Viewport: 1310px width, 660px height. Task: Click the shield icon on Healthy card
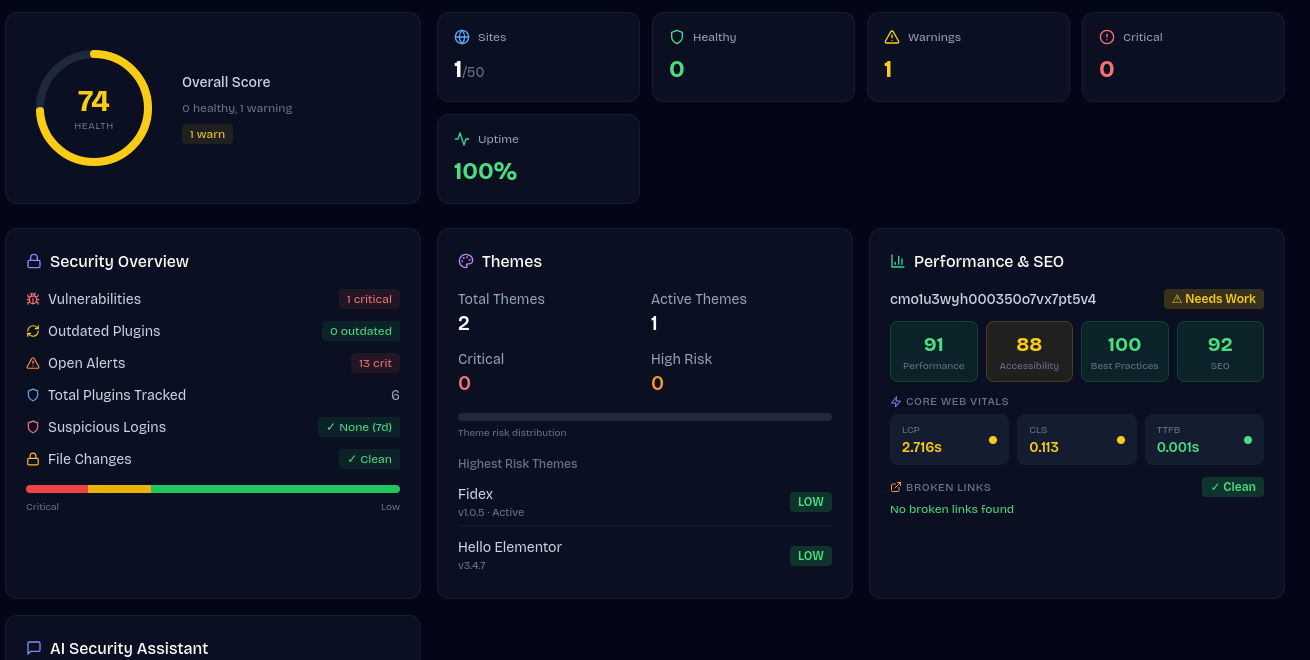[677, 37]
